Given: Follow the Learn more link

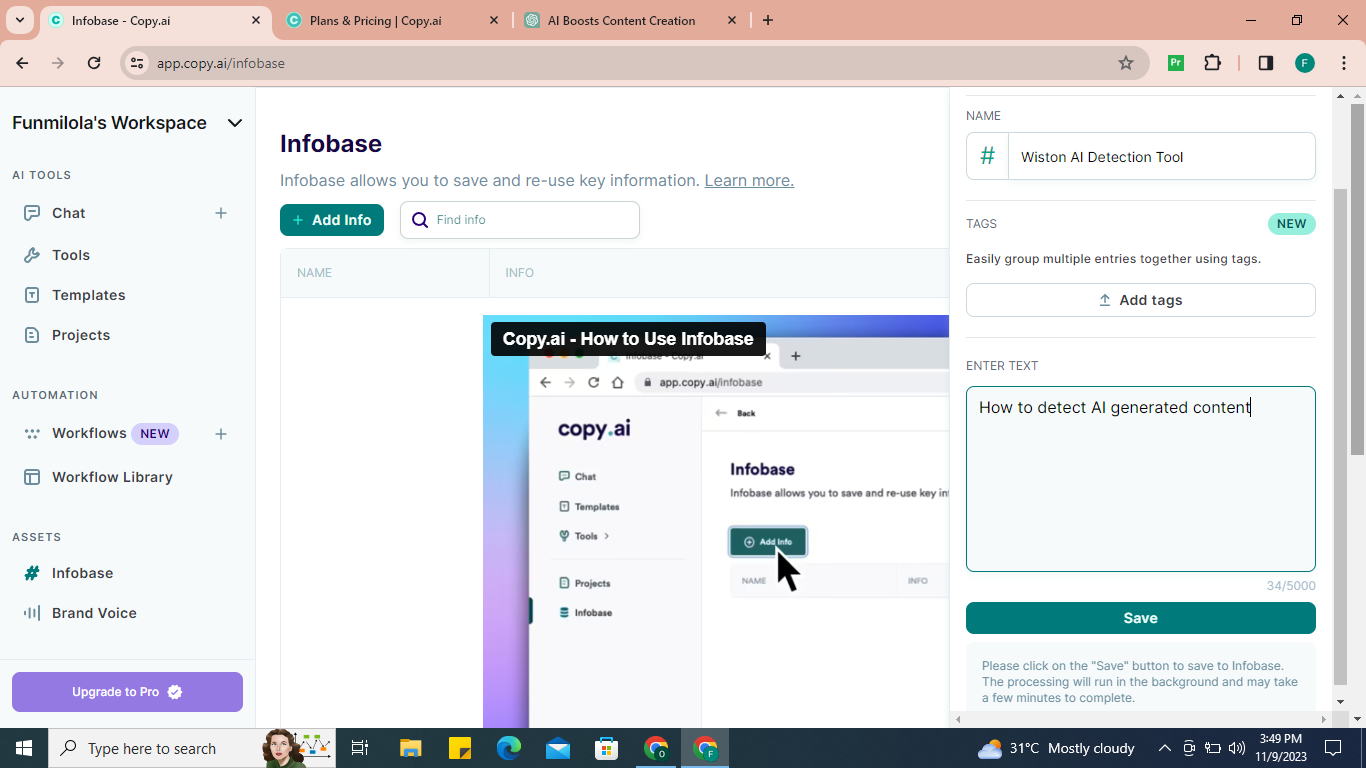Looking at the screenshot, I should click(x=749, y=181).
